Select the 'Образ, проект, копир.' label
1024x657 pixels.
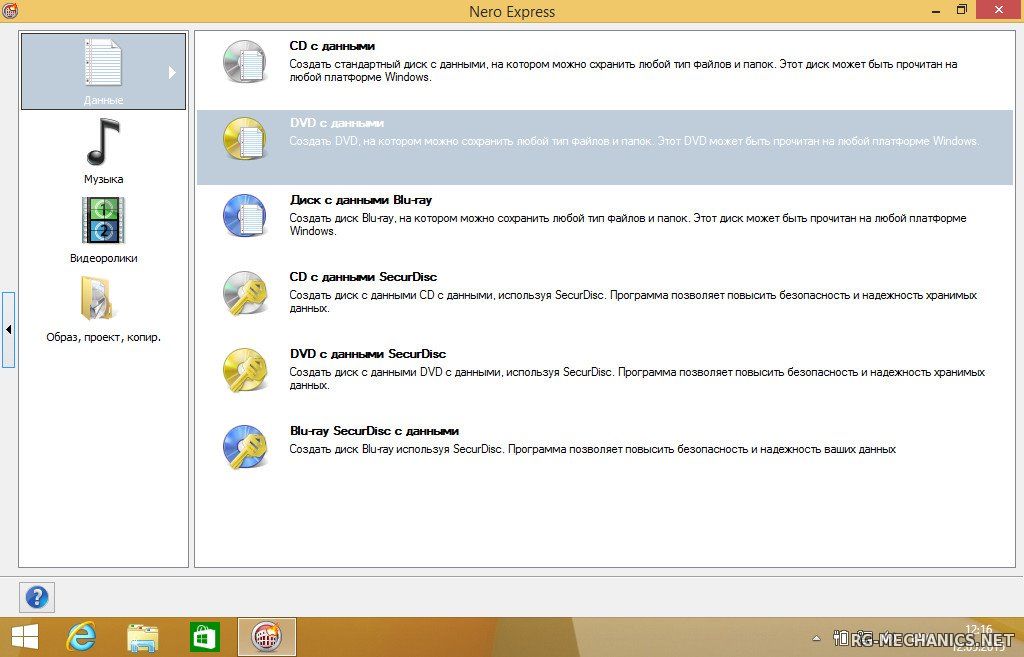[103, 337]
